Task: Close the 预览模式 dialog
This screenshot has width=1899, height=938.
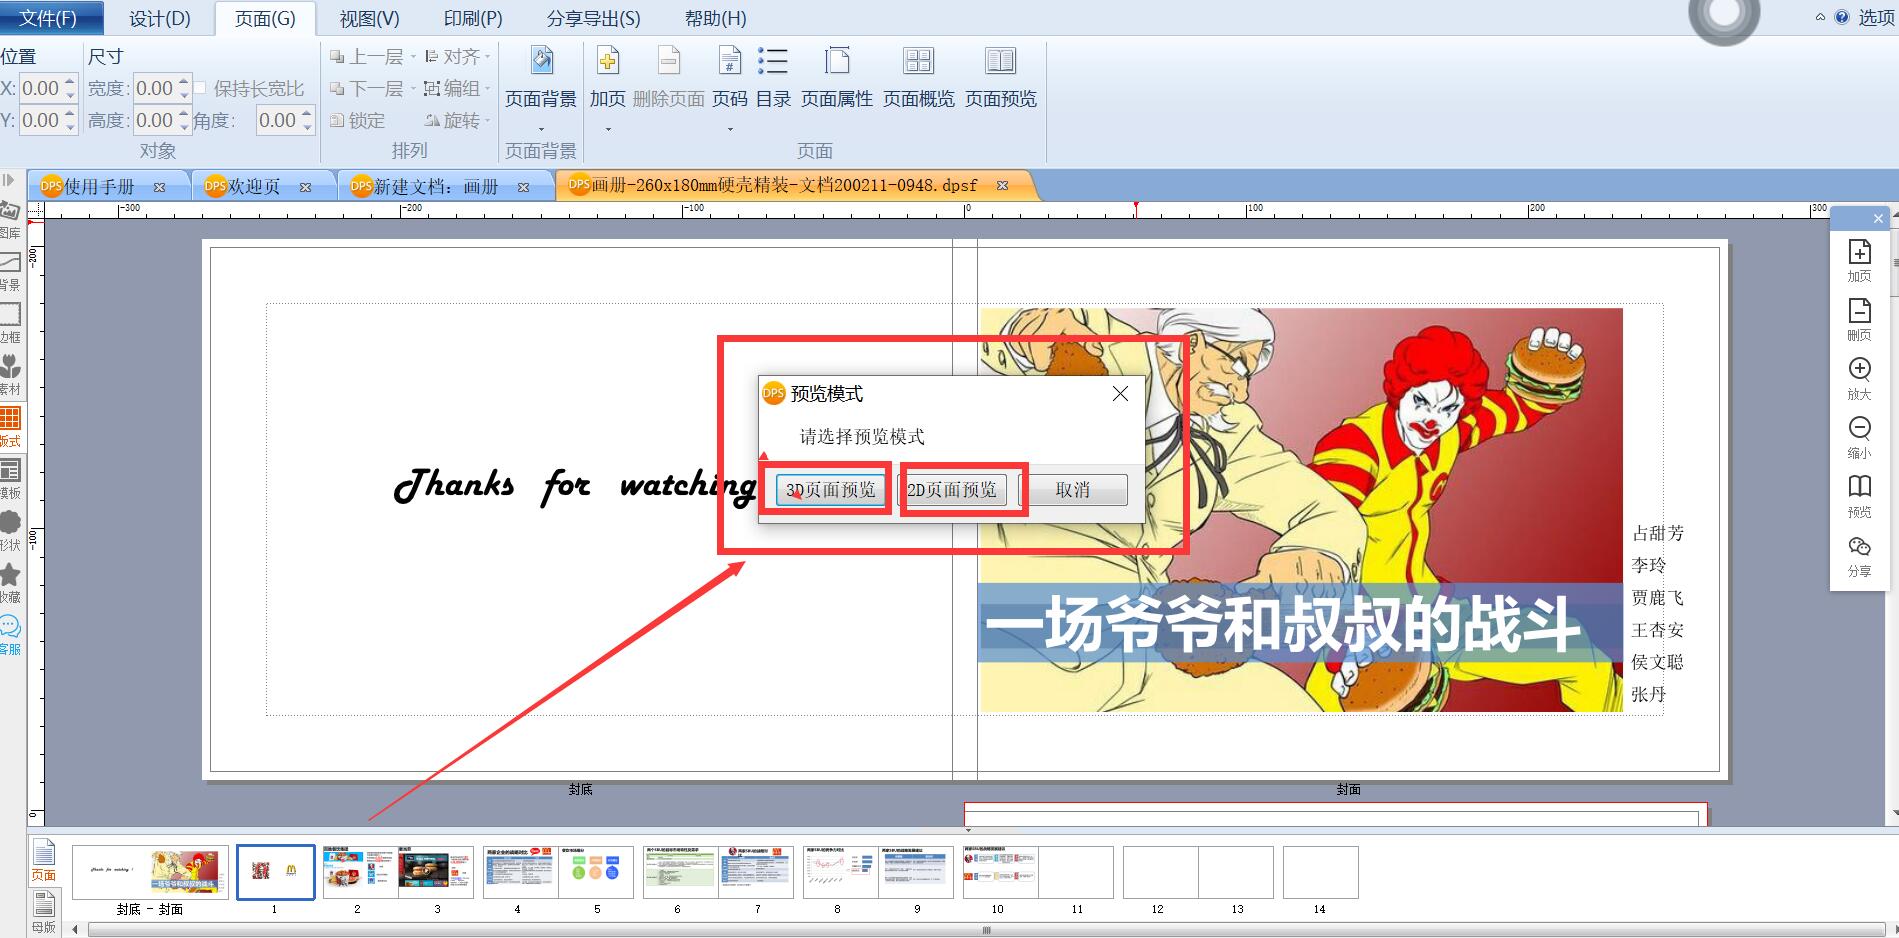Action: pos(1120,394)
